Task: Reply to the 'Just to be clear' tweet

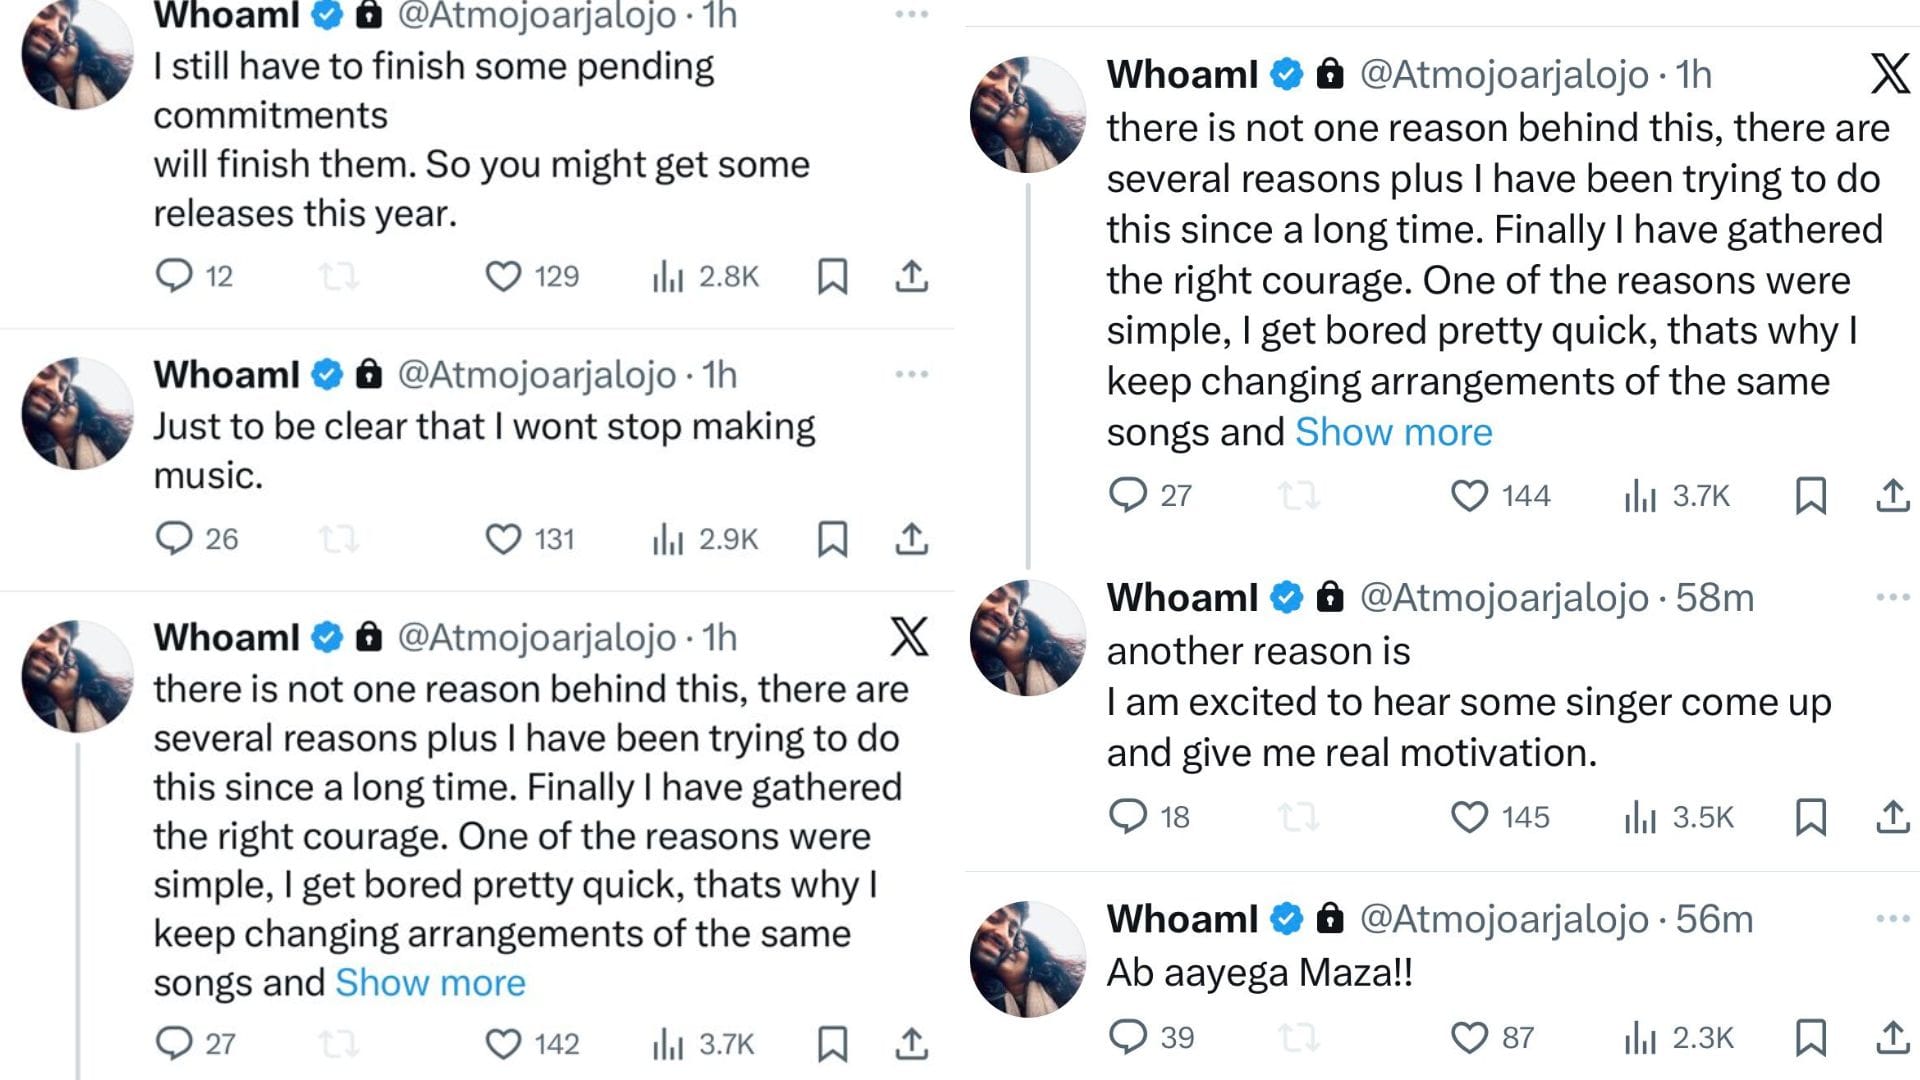Action: point(174,538)
